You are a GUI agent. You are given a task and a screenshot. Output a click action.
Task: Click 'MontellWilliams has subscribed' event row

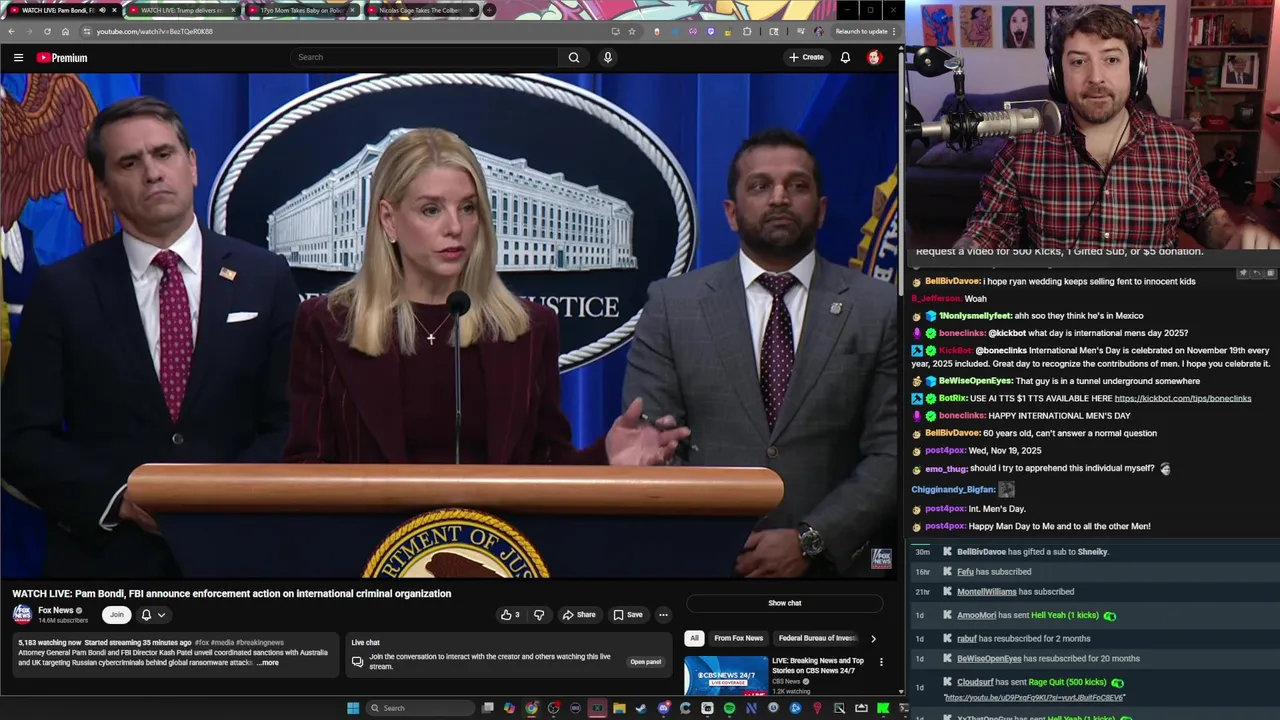(1094, 592)
